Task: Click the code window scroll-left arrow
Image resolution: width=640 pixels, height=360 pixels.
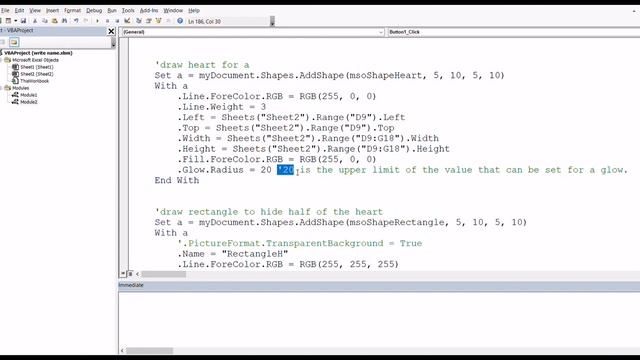Action: click(x=138, y=274)
